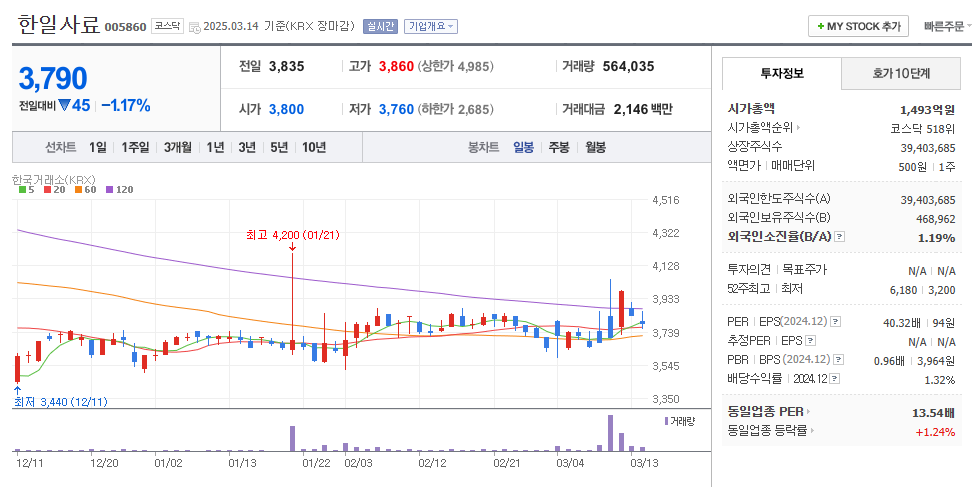This screenshot has height=487, width=979.
Task: Click the 저가 value 3,760
Action: tap(396, 109)
